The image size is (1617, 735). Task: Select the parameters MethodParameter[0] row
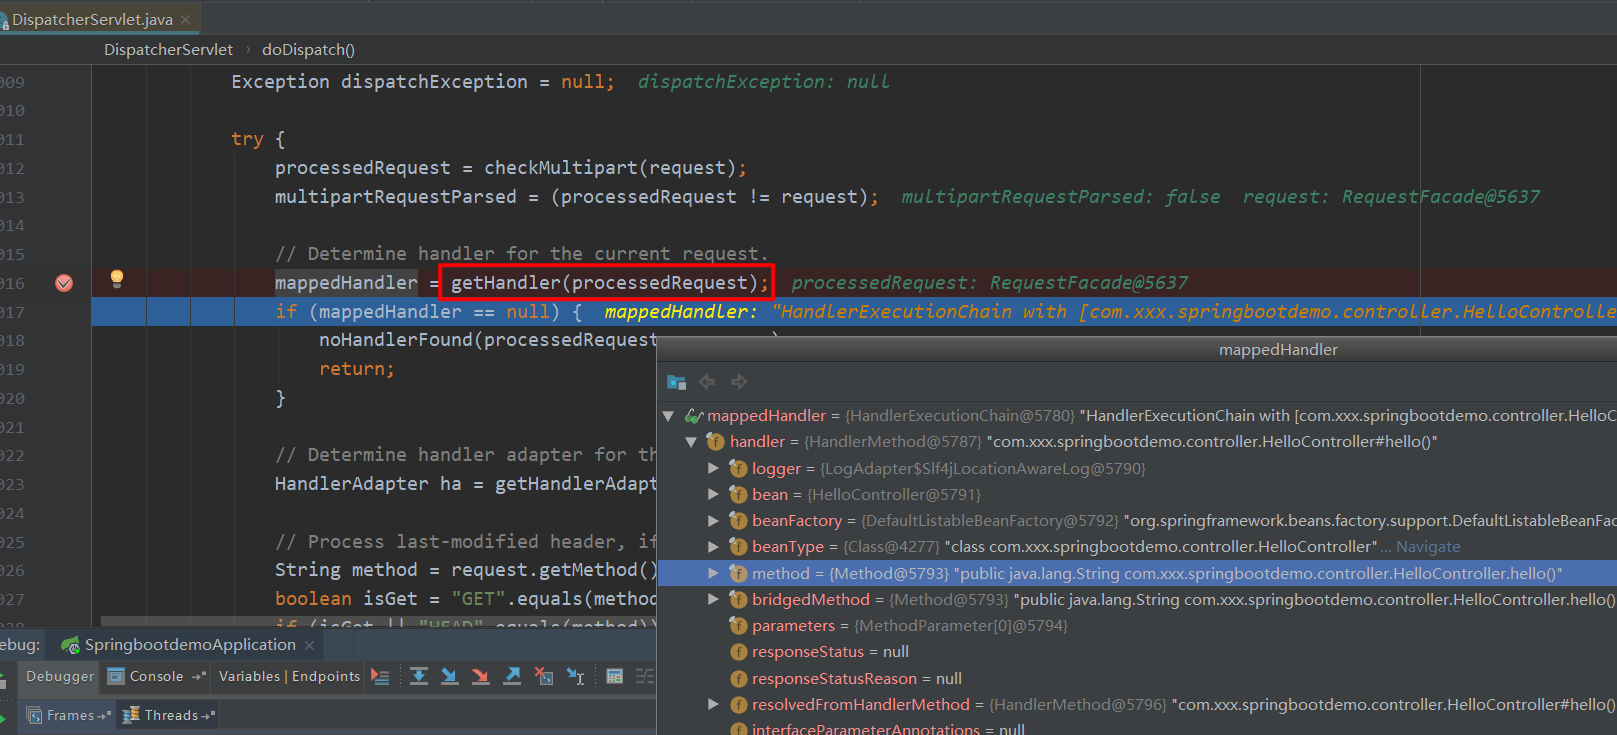1136,626
